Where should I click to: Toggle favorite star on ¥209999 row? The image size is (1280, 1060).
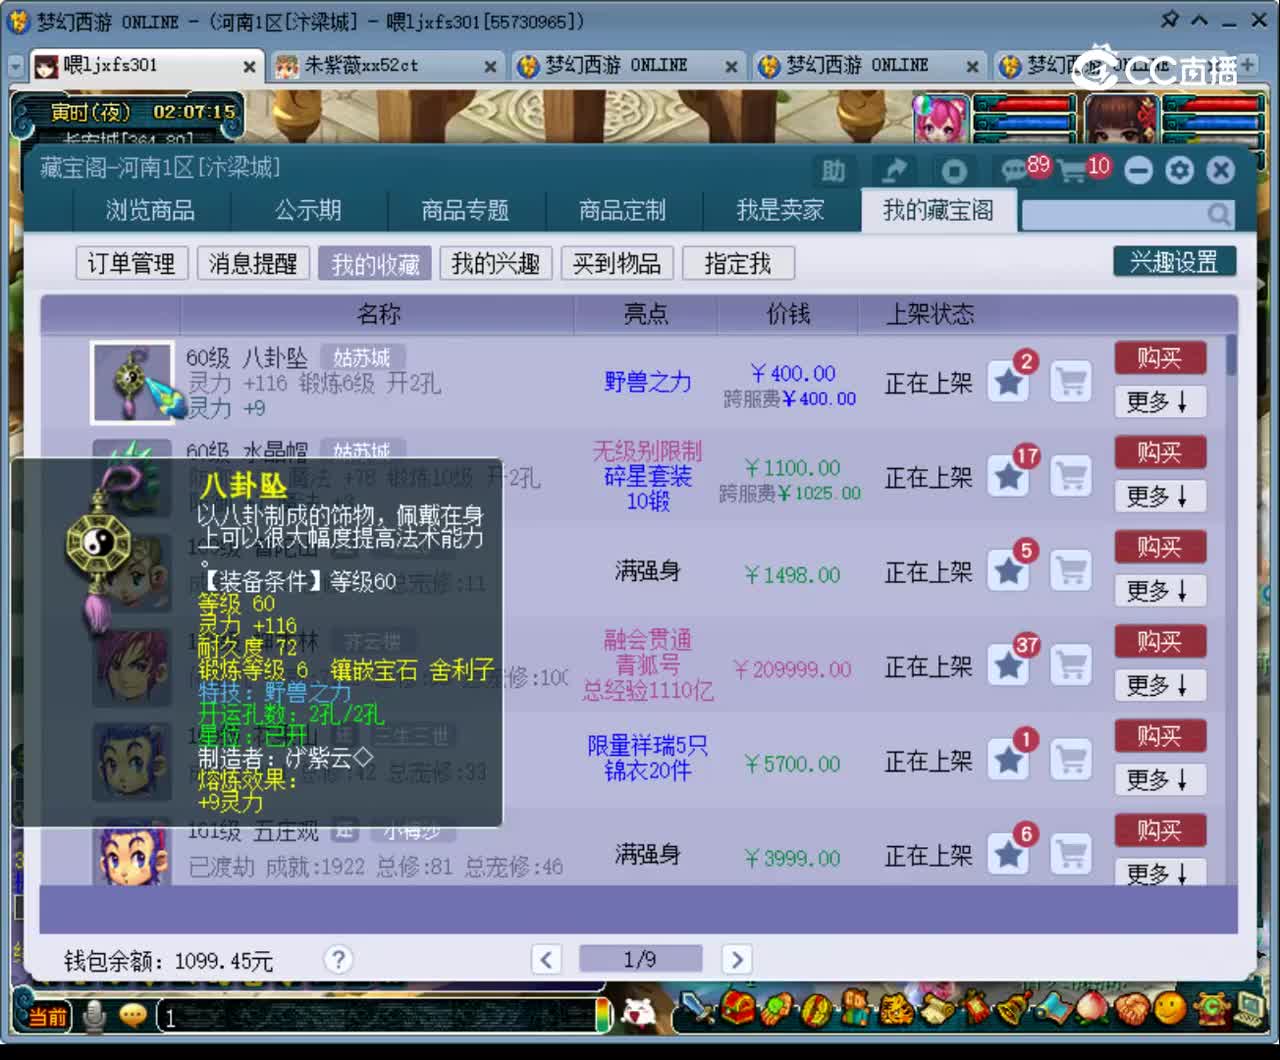[x=1009, y=665]
